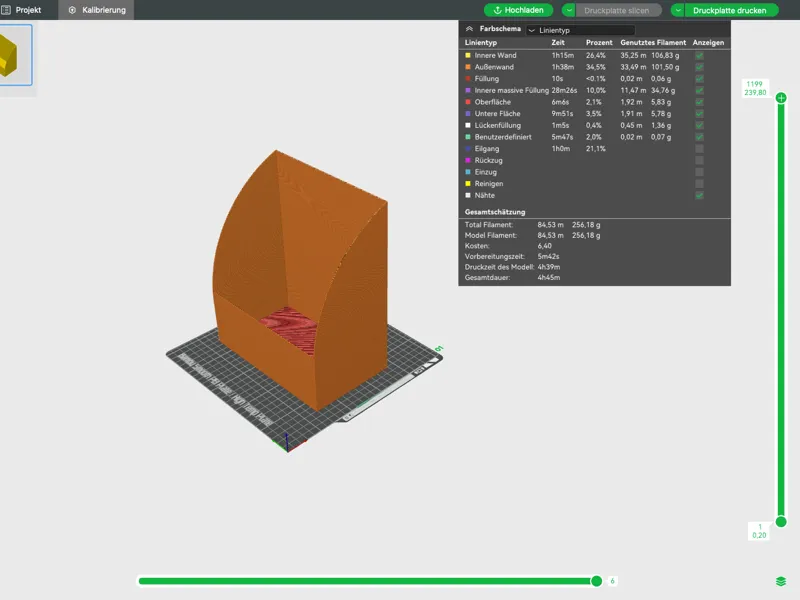Enable the Eilgang display checkbox

click(x=699, y=149)
